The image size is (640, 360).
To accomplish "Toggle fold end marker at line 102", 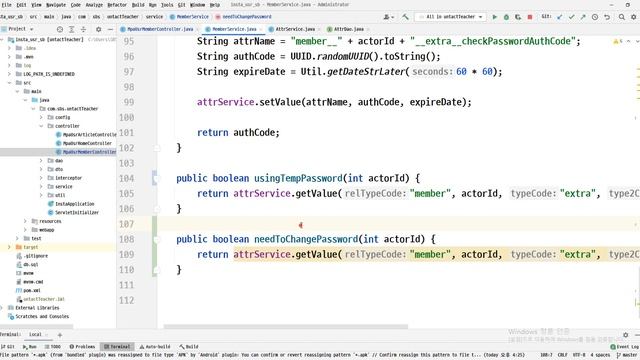I will (157, 148).
